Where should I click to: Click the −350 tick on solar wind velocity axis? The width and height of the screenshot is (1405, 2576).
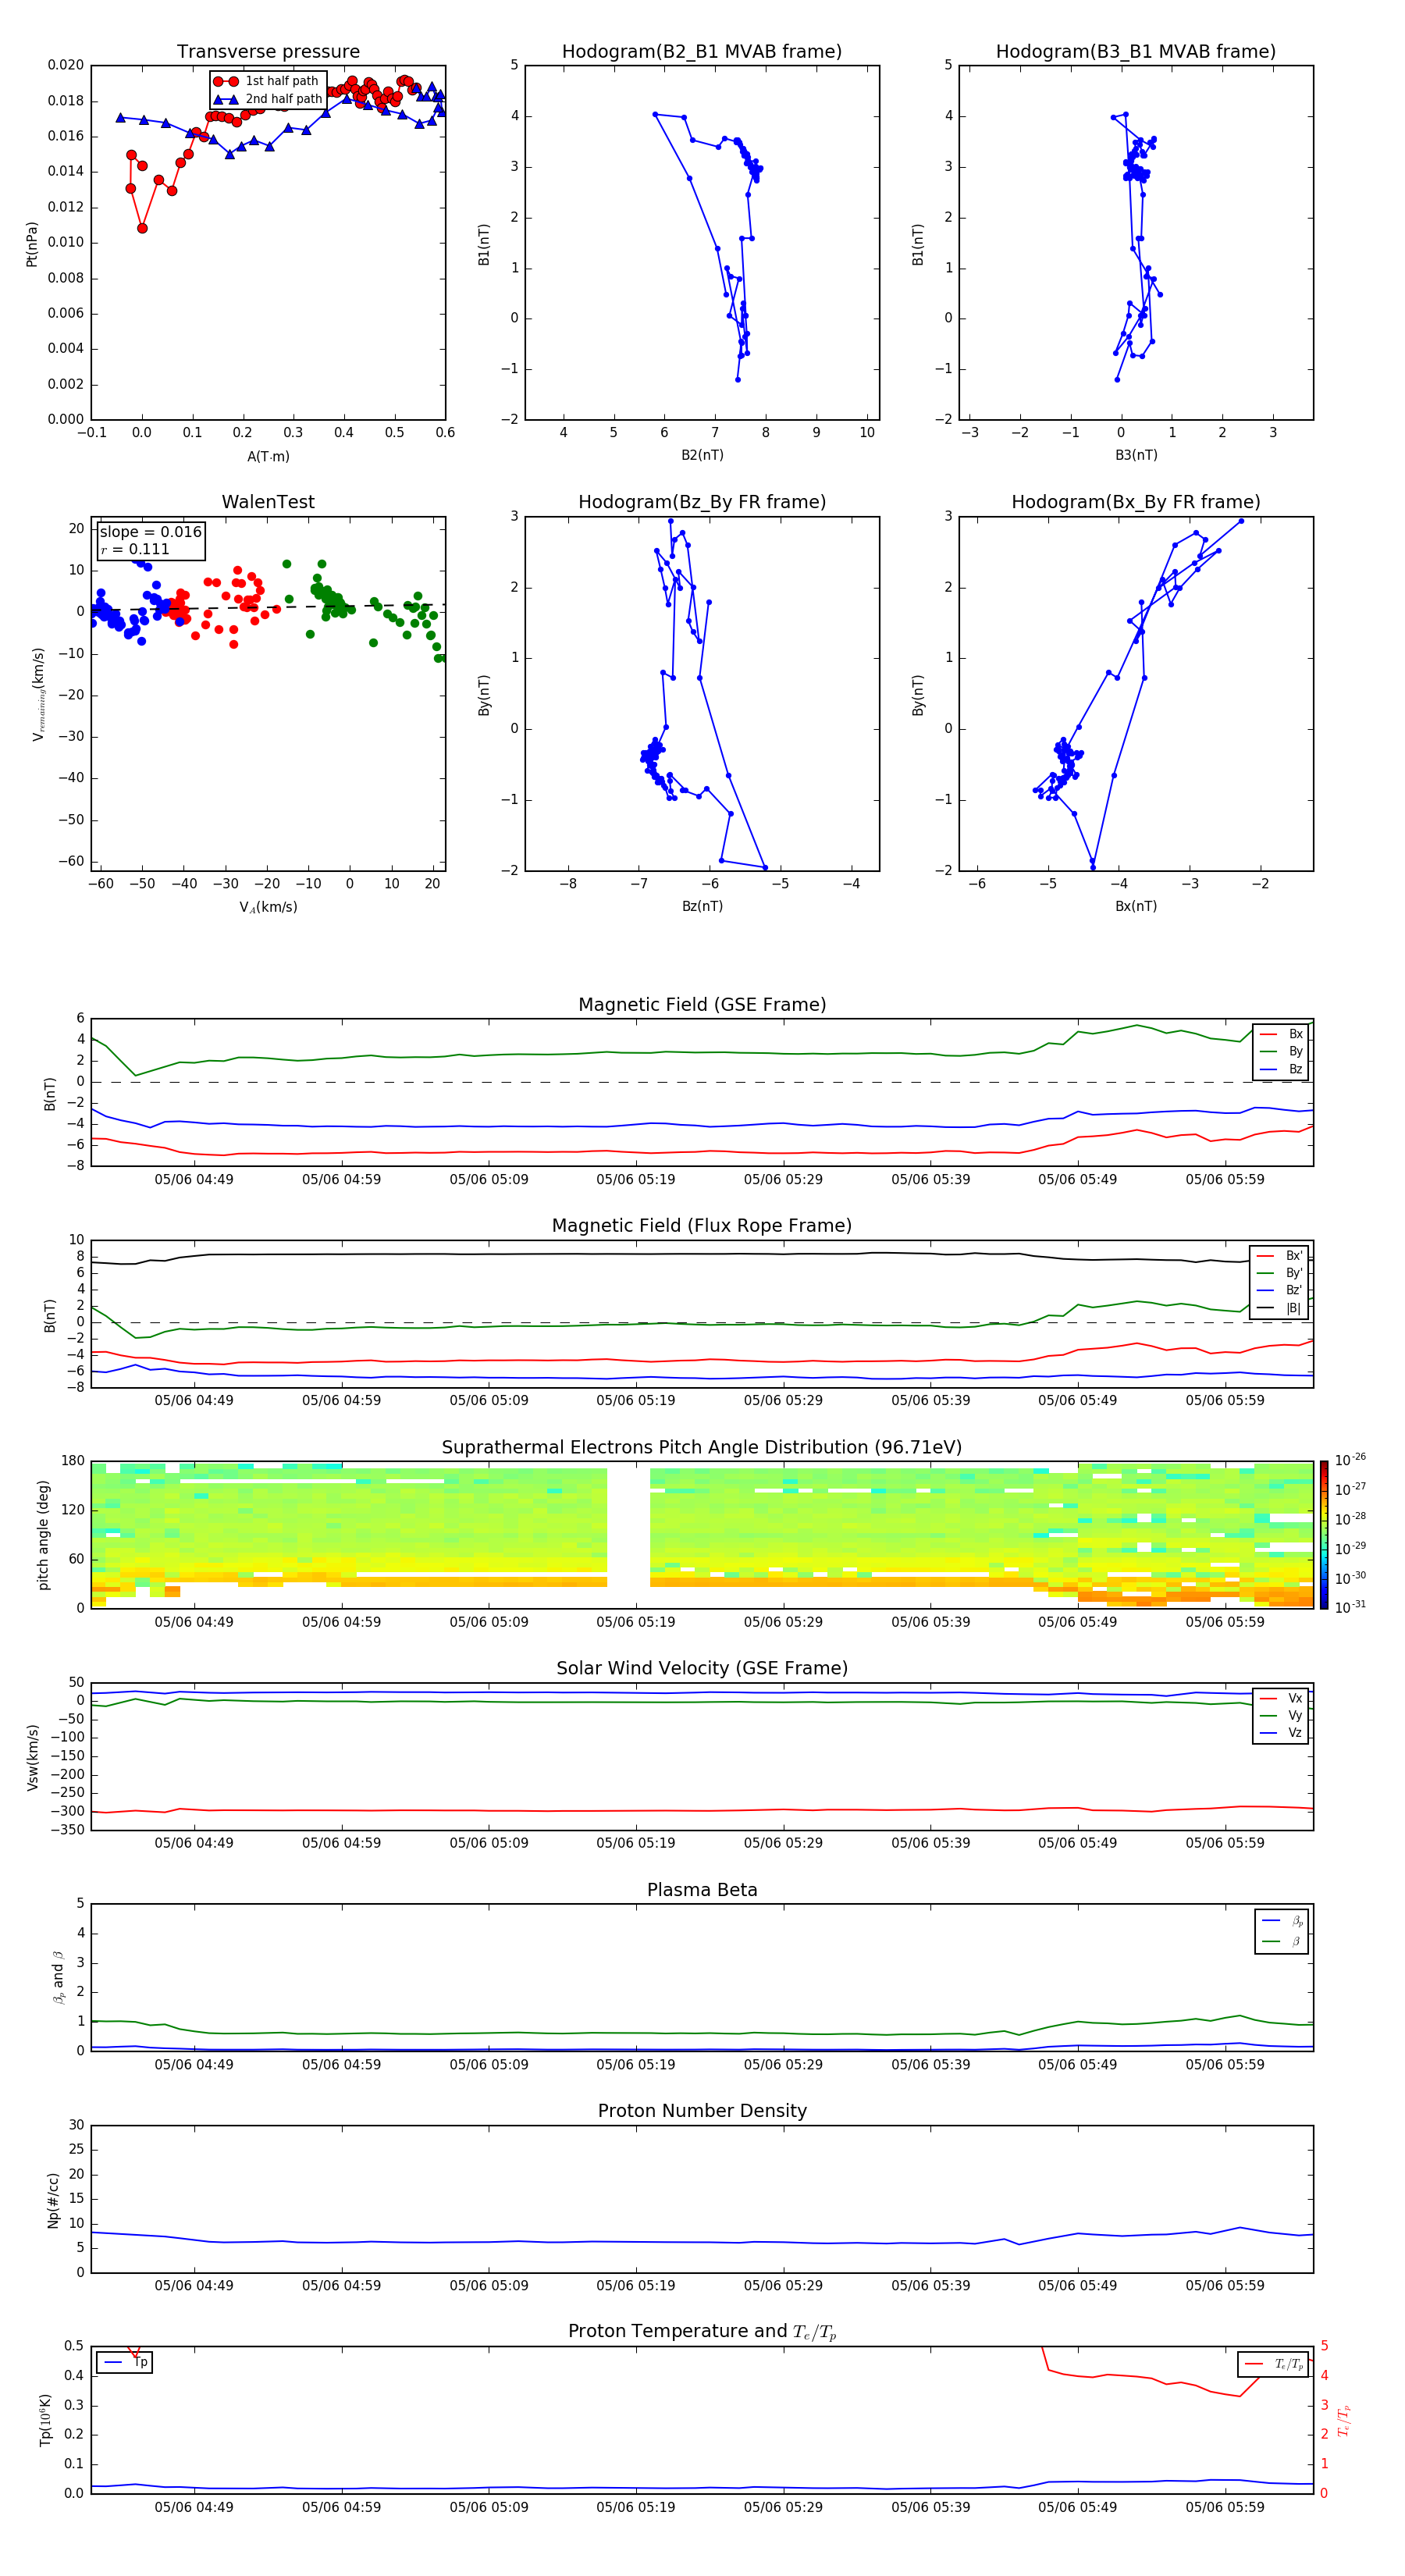[66, 1830]
